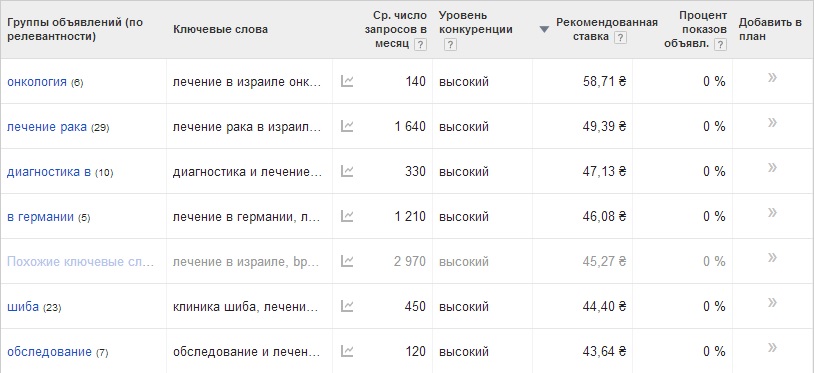Add онкология group to plan arrows

[x=772, y=78]
